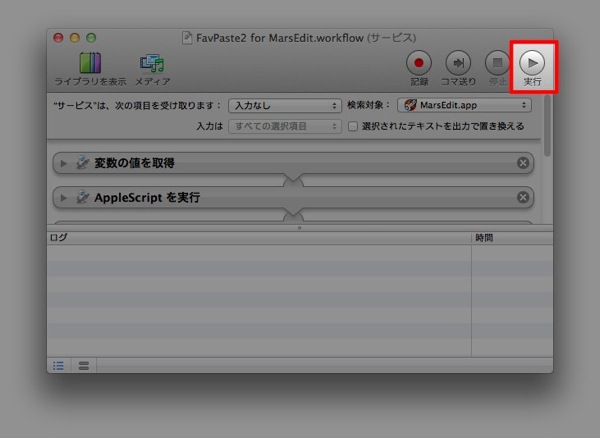Remove the 変数の値を取得 action
The image size is (600, 438).
pyautogui.click(x=523, y=163)
